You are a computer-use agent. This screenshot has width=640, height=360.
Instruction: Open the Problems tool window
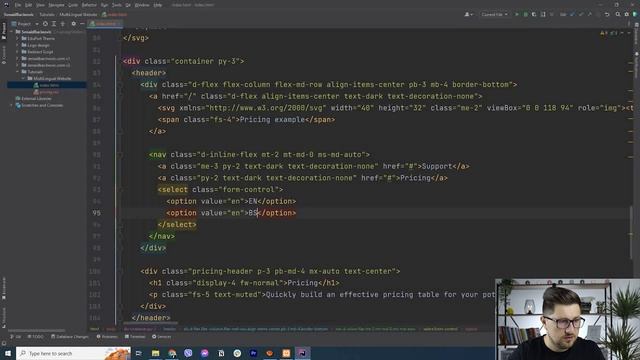coord(107,337)
